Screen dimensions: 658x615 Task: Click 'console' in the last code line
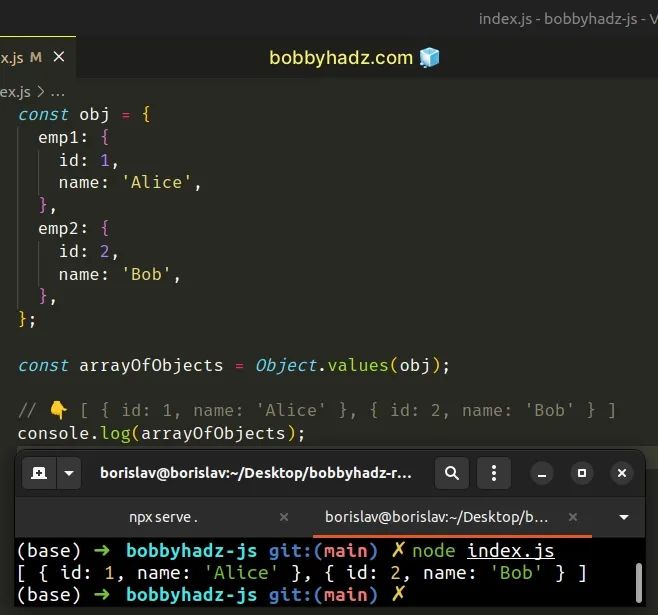click(53, 433)
